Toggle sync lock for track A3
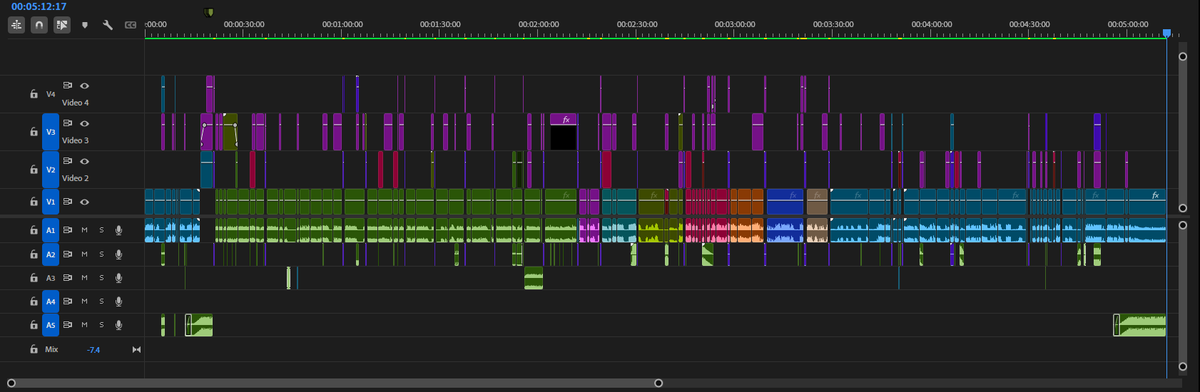 pos(69,278)
